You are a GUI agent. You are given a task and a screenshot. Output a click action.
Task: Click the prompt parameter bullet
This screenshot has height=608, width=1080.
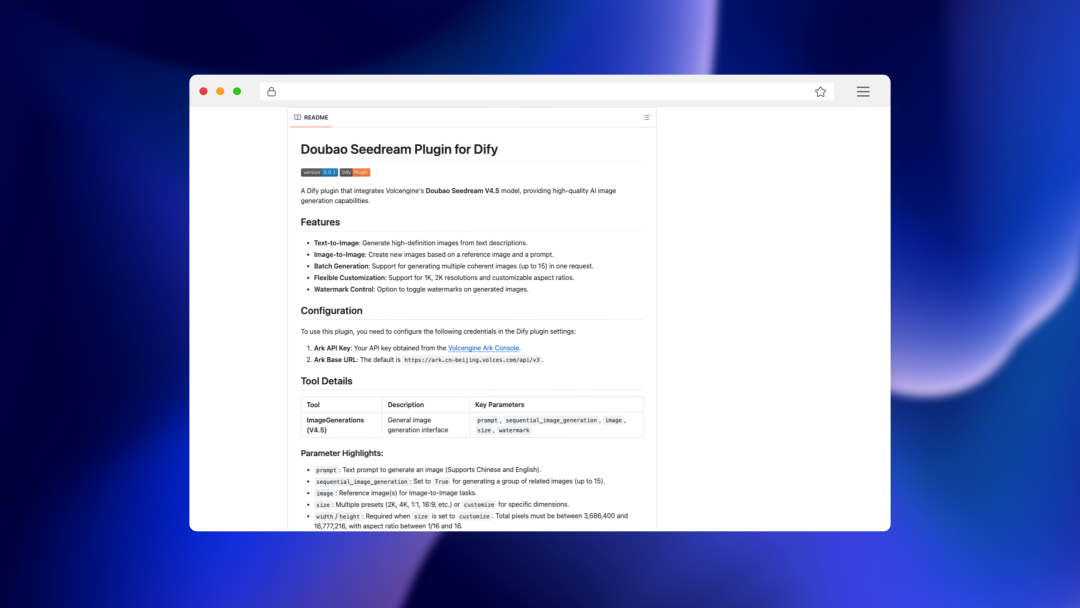pyautogui.click(x=428, y=470)
